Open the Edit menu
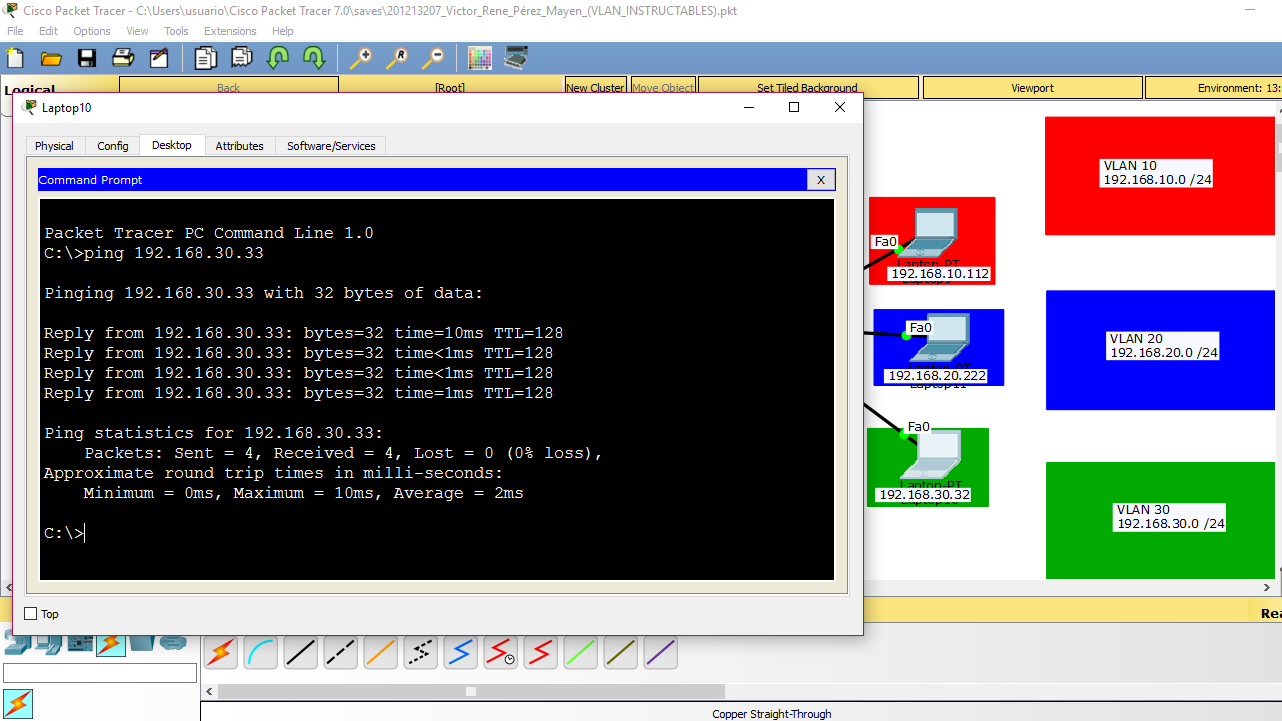The height and width of the screenshot is (721, 1282). pos(48,31)
